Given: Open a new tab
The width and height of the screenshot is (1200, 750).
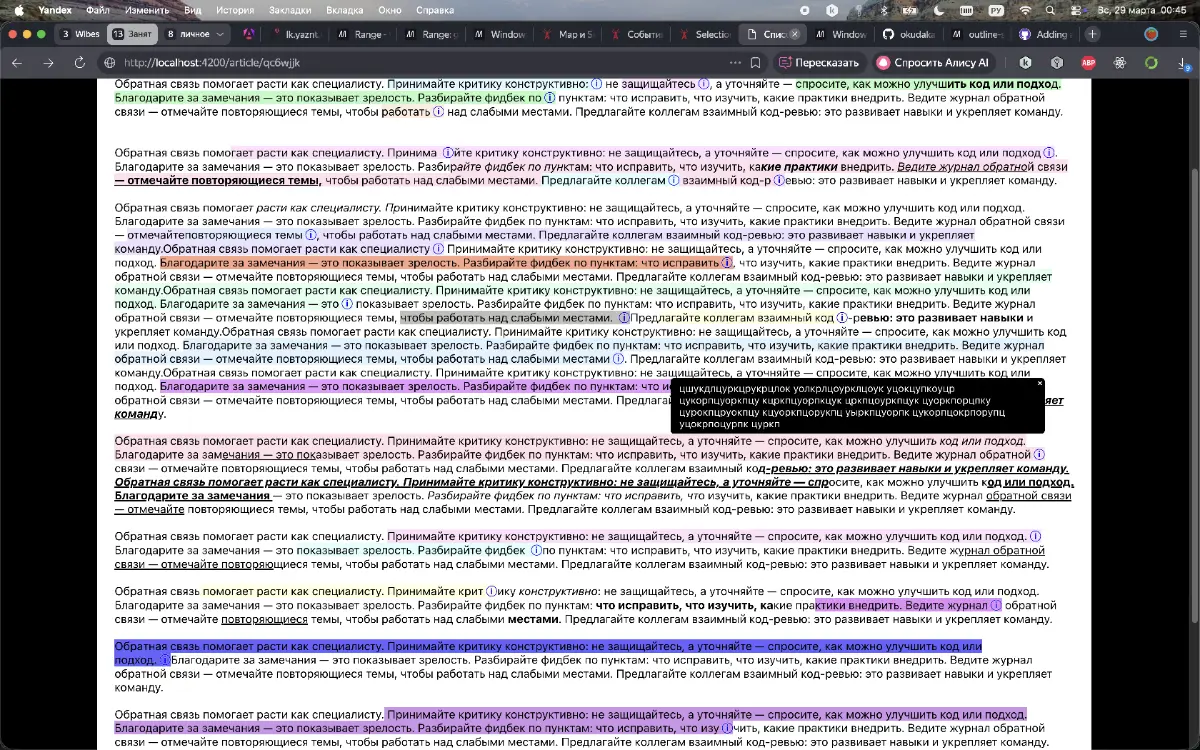Looking at the screenshot, I should (x=1093, y=34).
